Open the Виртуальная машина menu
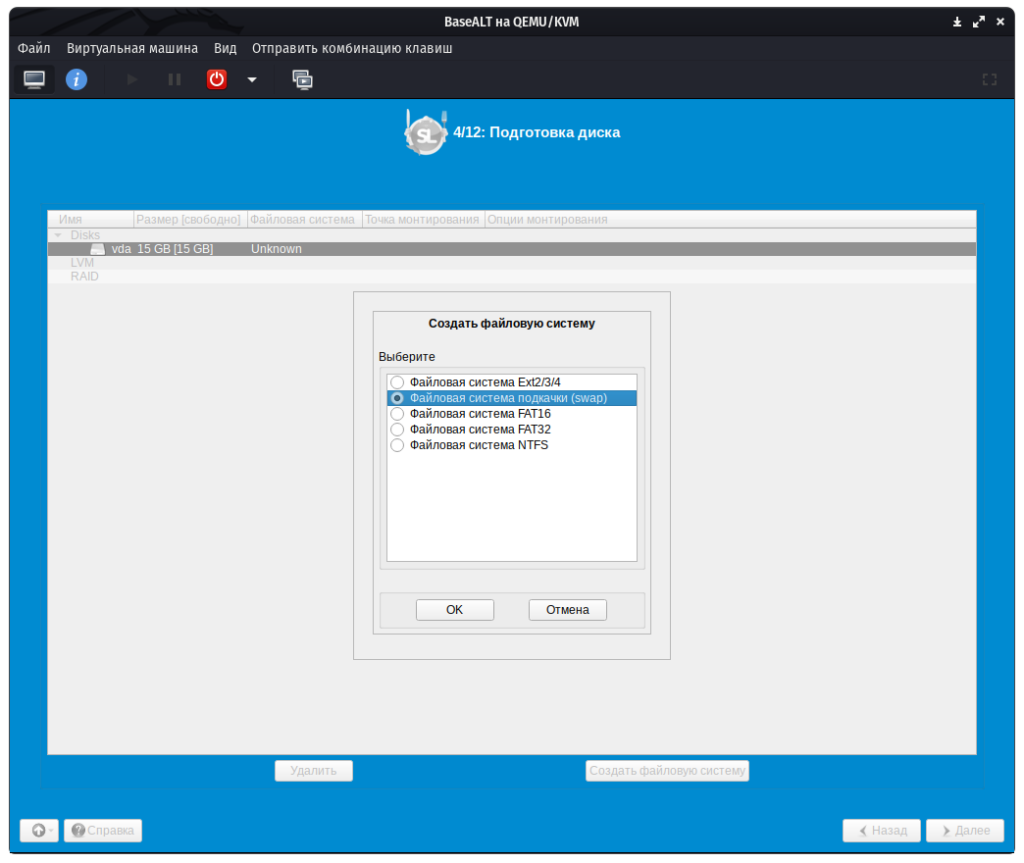The width and height of the screenshot is (1024, 863). point(132,48)
